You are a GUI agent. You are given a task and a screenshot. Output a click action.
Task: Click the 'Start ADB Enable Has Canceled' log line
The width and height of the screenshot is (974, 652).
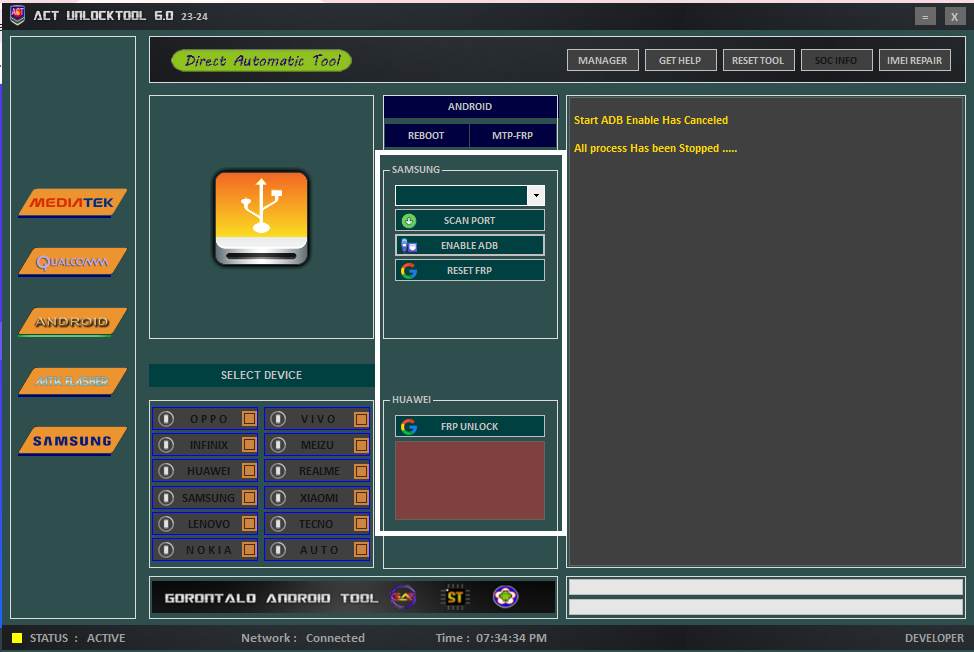click(x=651, y=120)
